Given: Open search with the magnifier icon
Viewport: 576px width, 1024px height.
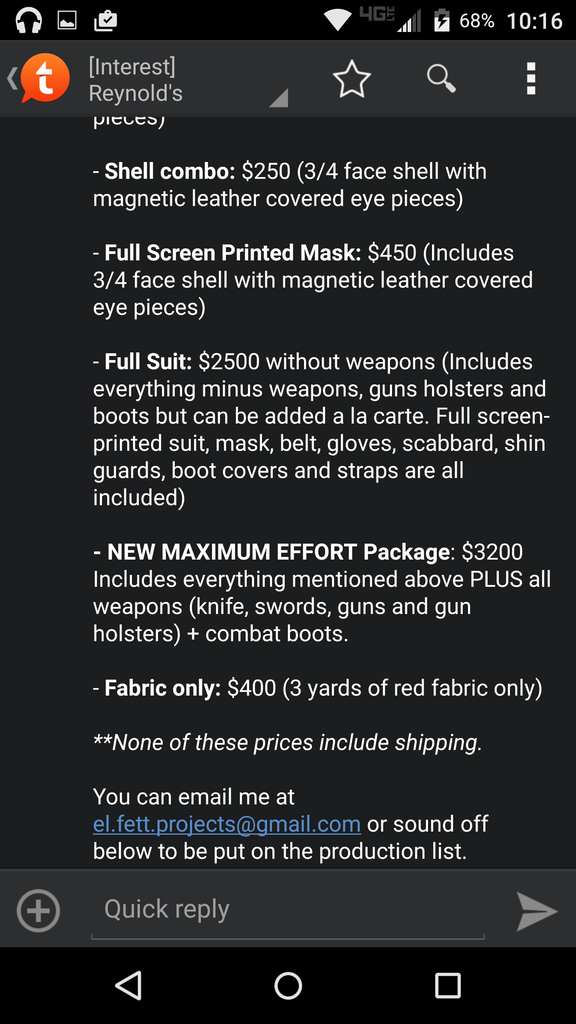Looking at the screenshot, I should [441, 79].
